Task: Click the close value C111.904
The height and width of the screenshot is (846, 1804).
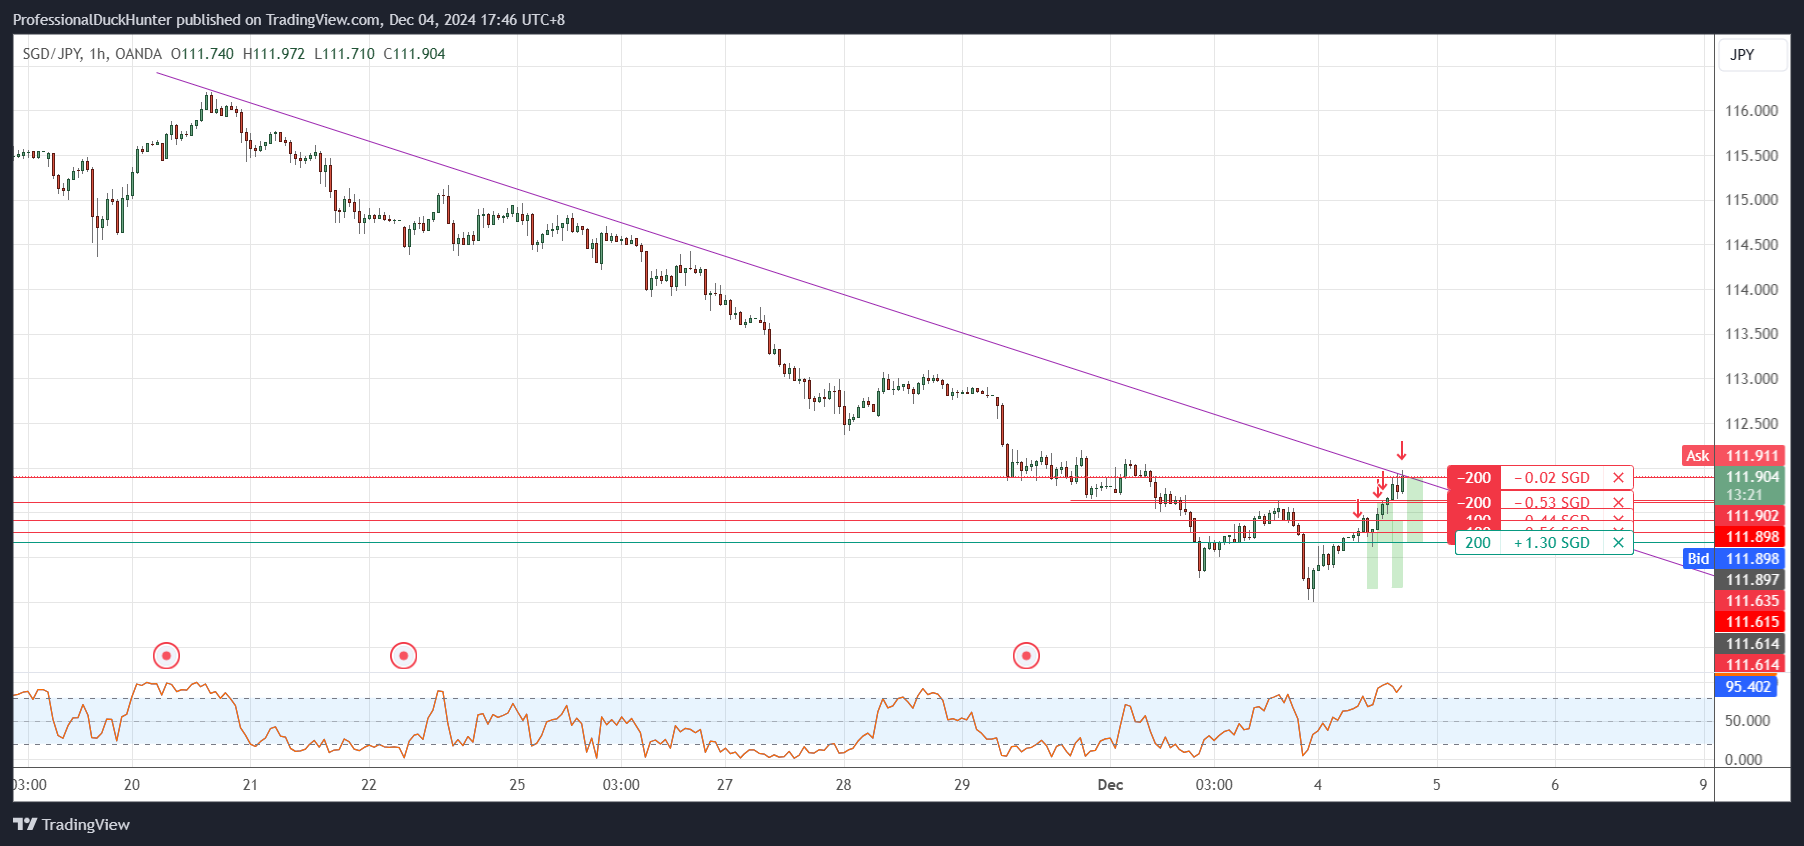Action: (x=414, y=54)
